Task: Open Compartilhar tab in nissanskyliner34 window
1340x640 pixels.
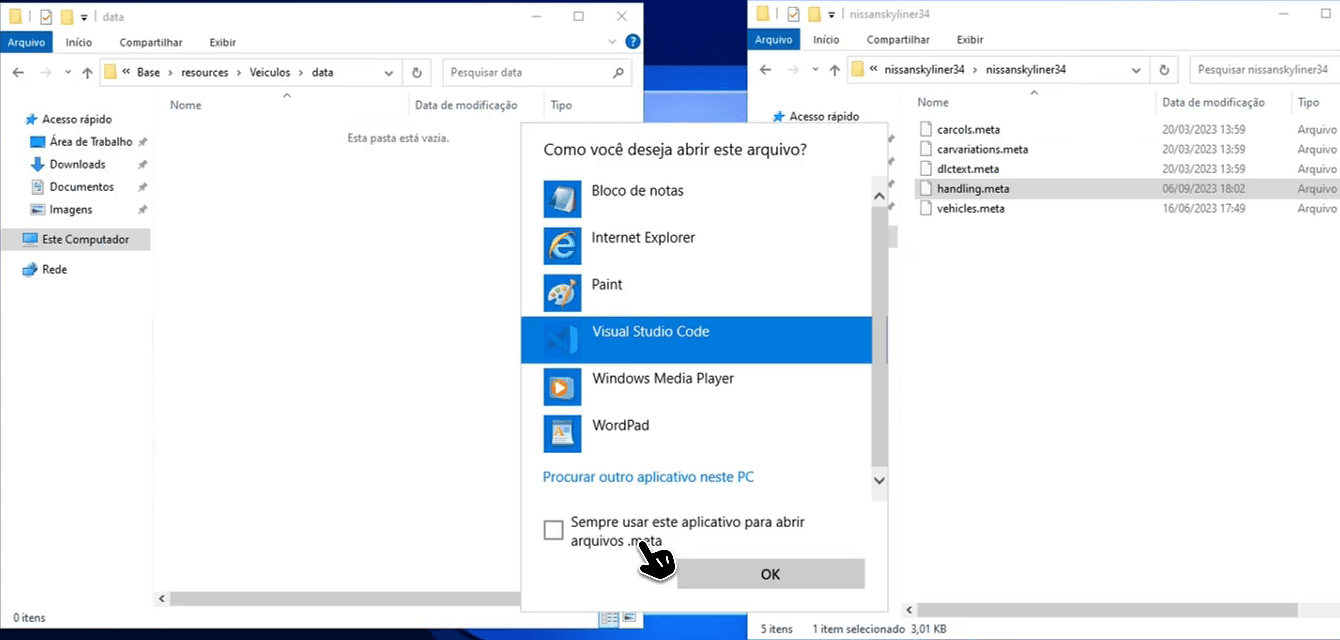Action: click(898, 40)
